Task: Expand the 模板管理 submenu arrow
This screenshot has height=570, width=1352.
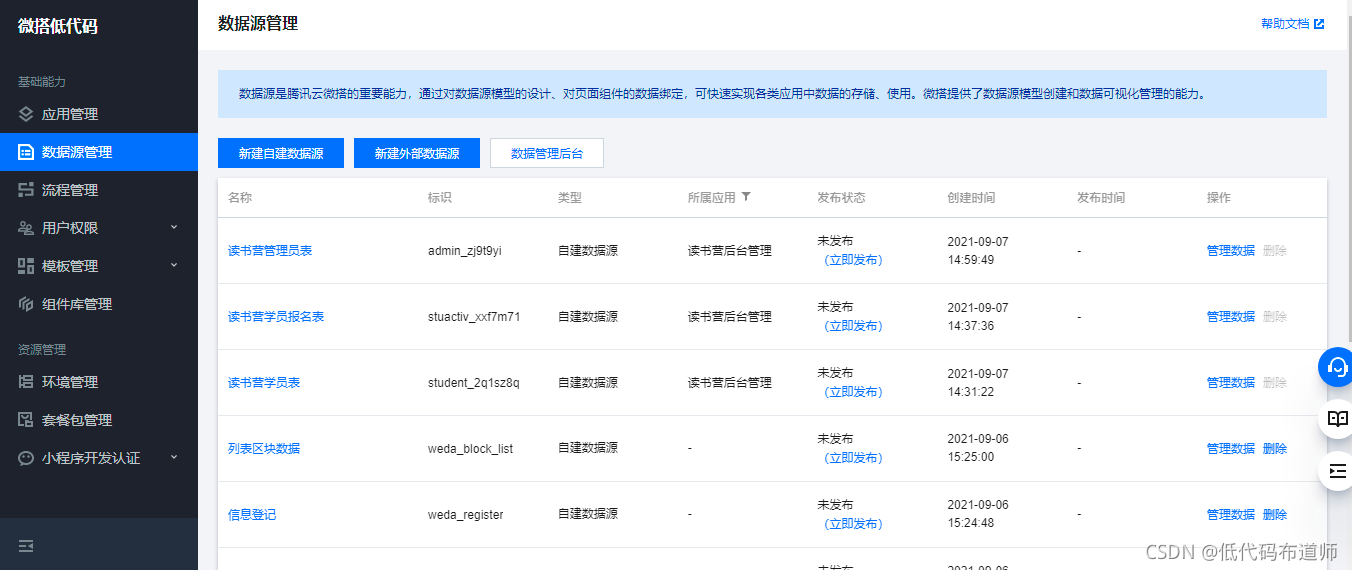Action: 173,265
